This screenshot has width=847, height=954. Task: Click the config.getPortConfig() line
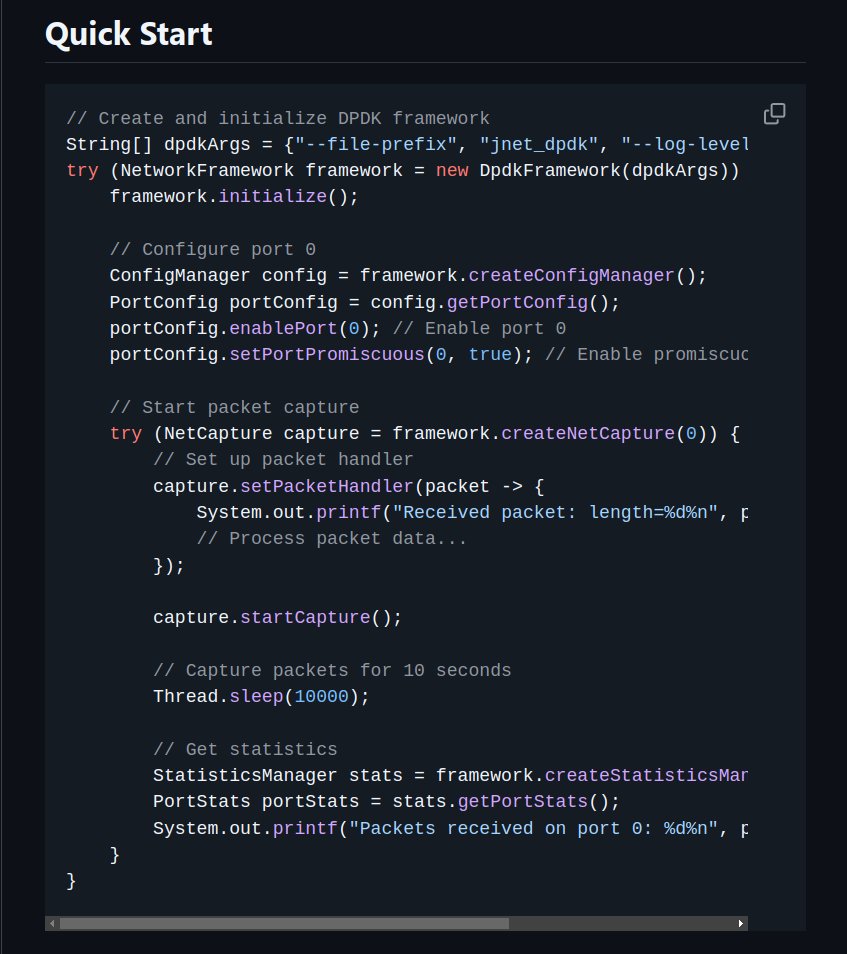364,302
